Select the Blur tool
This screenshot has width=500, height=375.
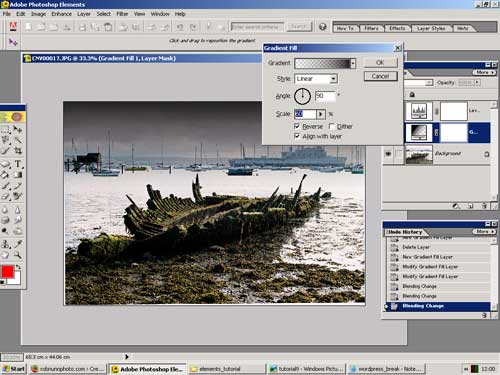point(5,210)
